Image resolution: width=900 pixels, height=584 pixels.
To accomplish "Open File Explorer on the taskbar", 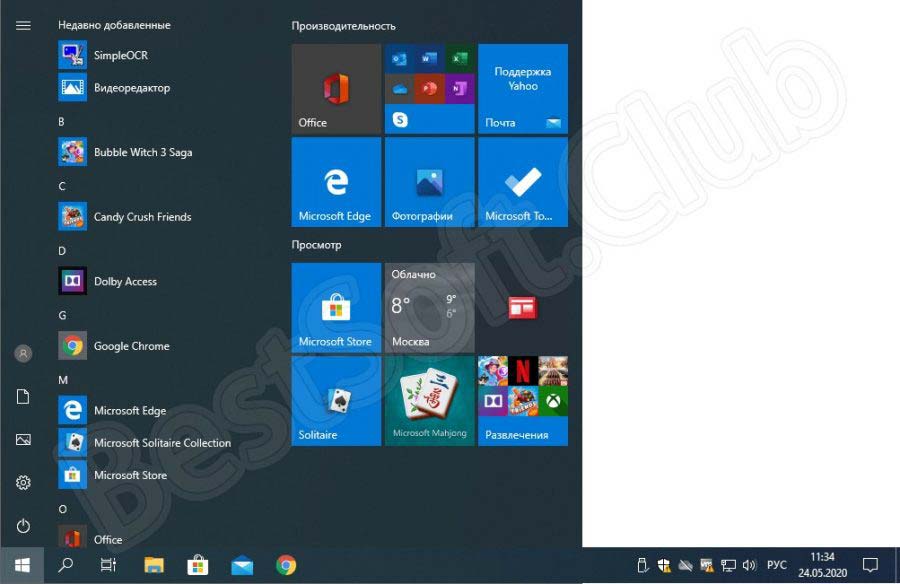I will [153, 566].
